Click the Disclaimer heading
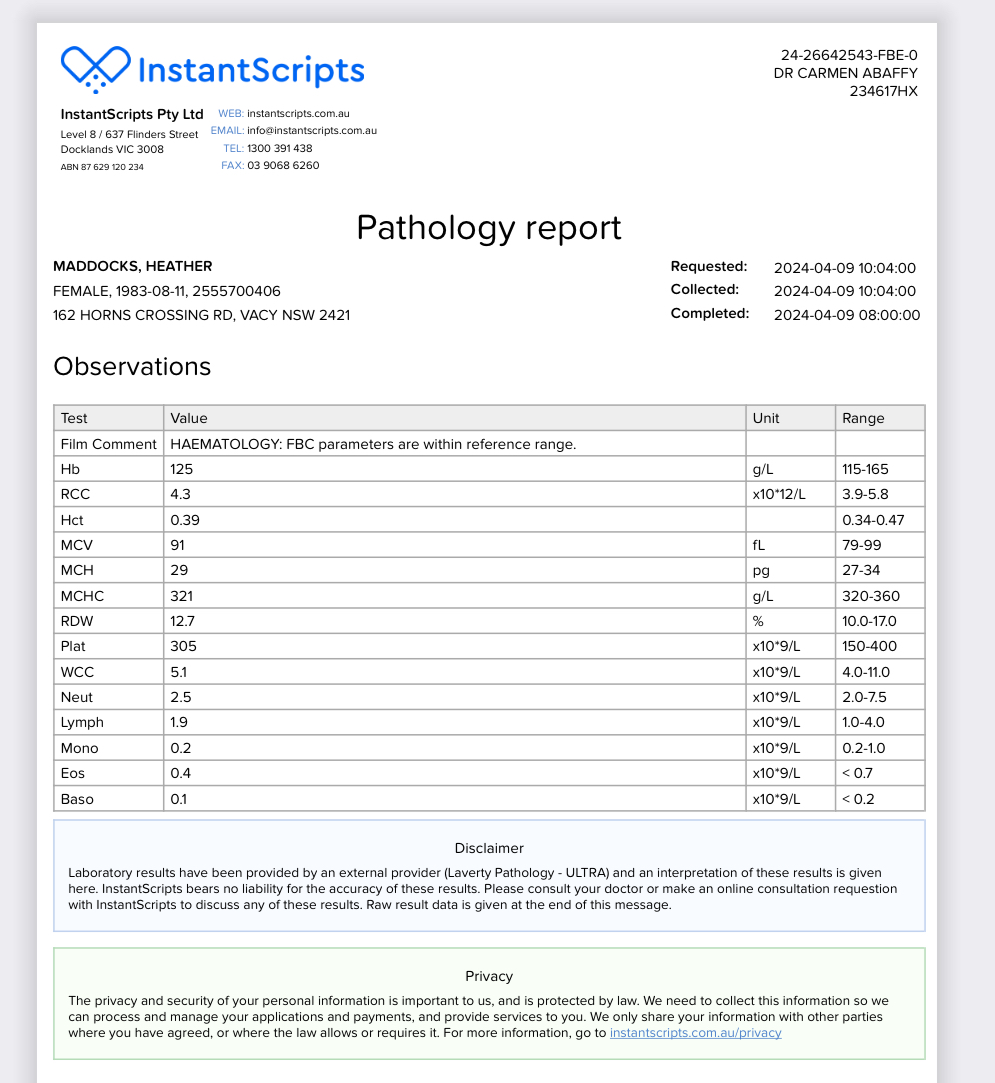The image size is (995, 1083). pyautogui.click(x=489, y=848)
